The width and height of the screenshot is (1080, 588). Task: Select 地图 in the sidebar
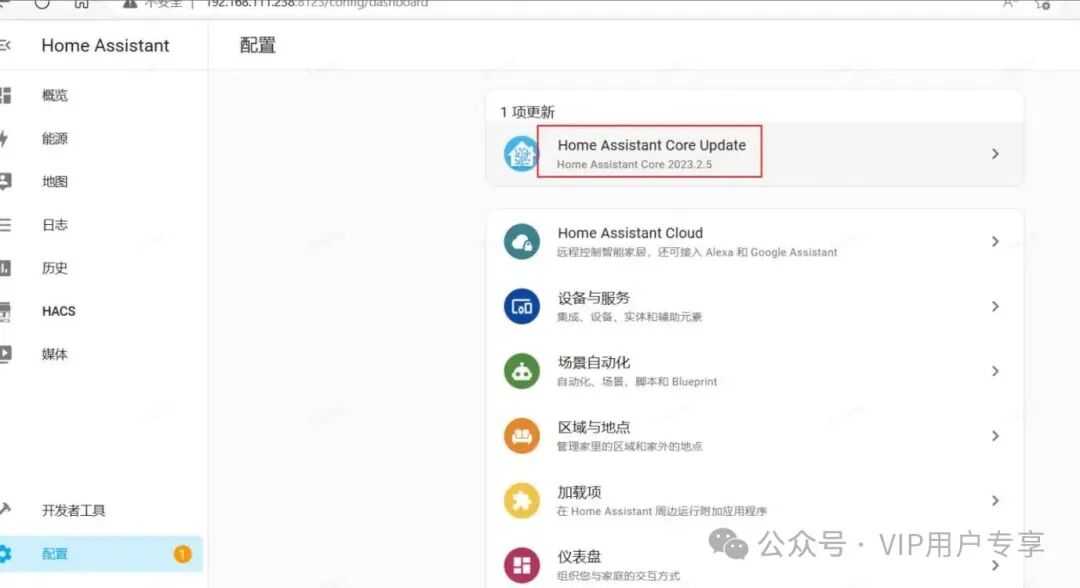pos(55,182)
